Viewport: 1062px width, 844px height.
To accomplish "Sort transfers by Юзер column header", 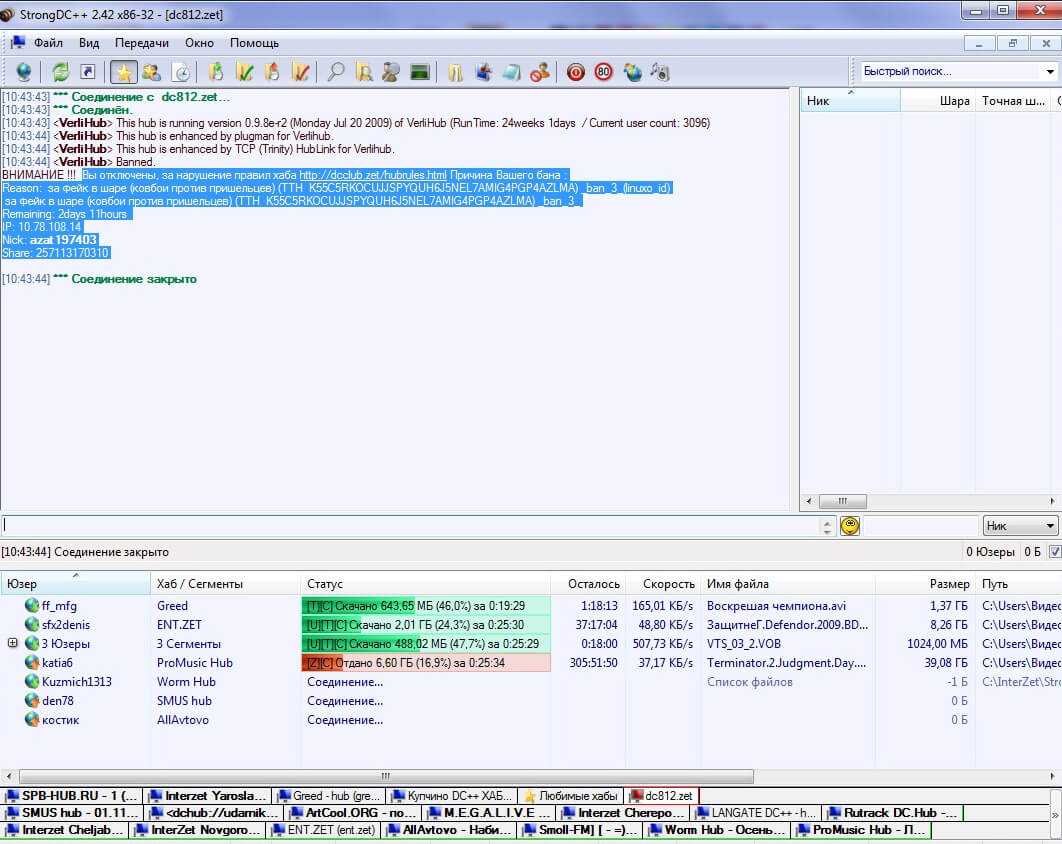I will (x=75, y=583).
